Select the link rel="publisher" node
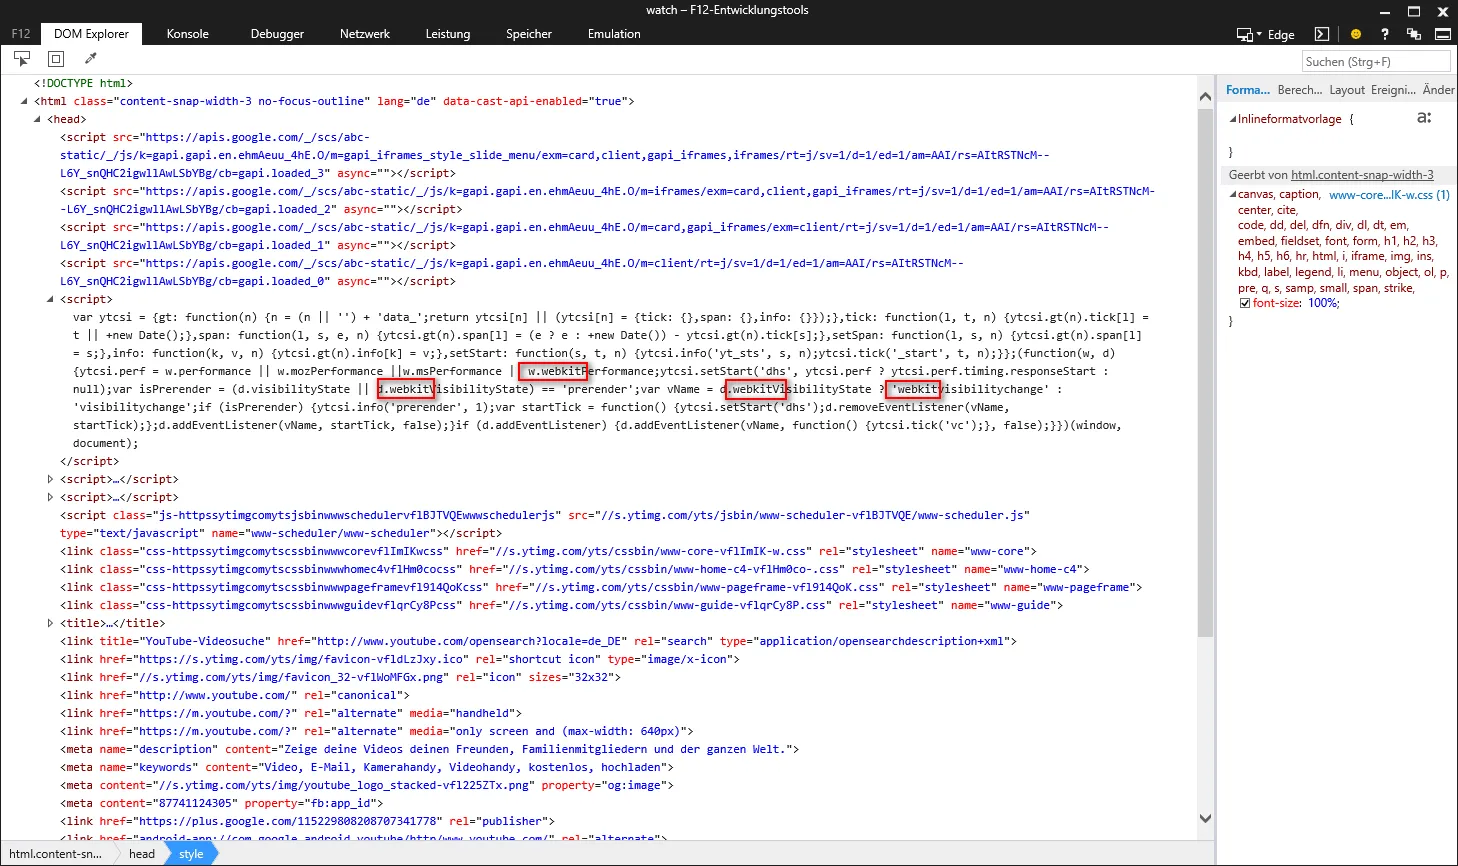Viewport: 1458px width, 866px height. coord(307,821)
